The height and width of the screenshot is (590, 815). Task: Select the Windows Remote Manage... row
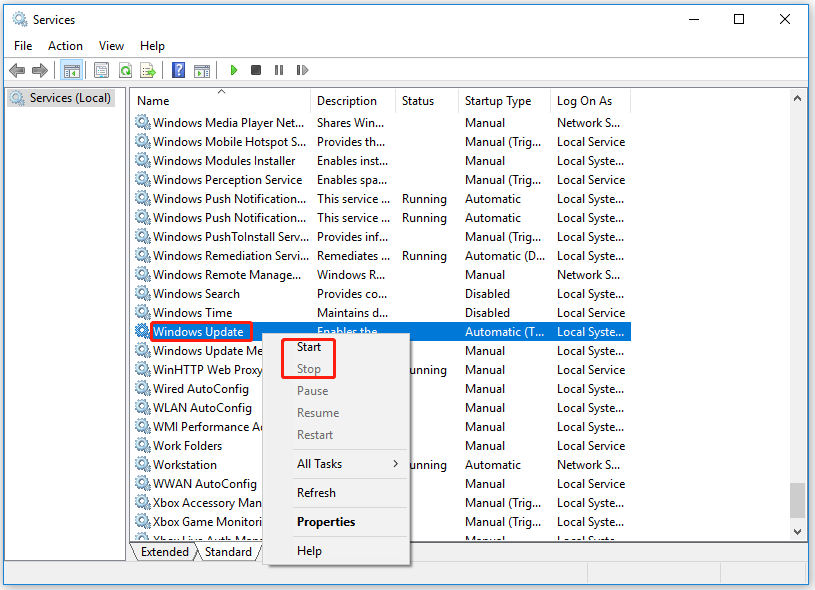coord(382,274)
